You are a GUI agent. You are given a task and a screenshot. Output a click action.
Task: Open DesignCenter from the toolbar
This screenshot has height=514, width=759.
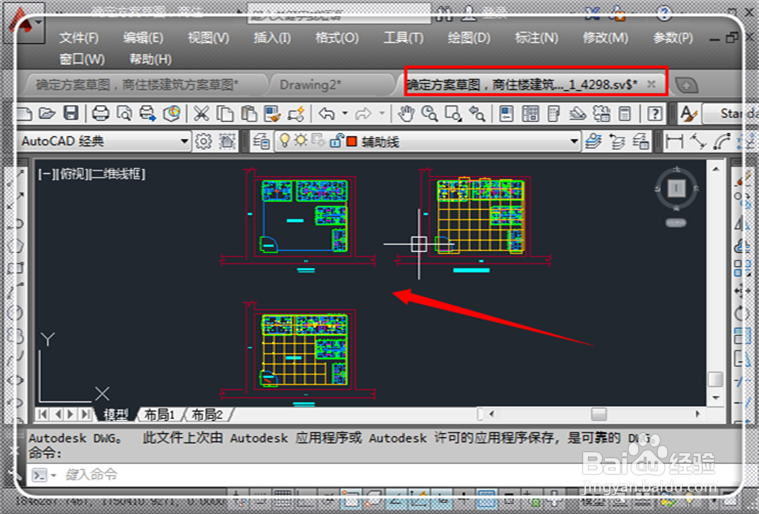531,114
